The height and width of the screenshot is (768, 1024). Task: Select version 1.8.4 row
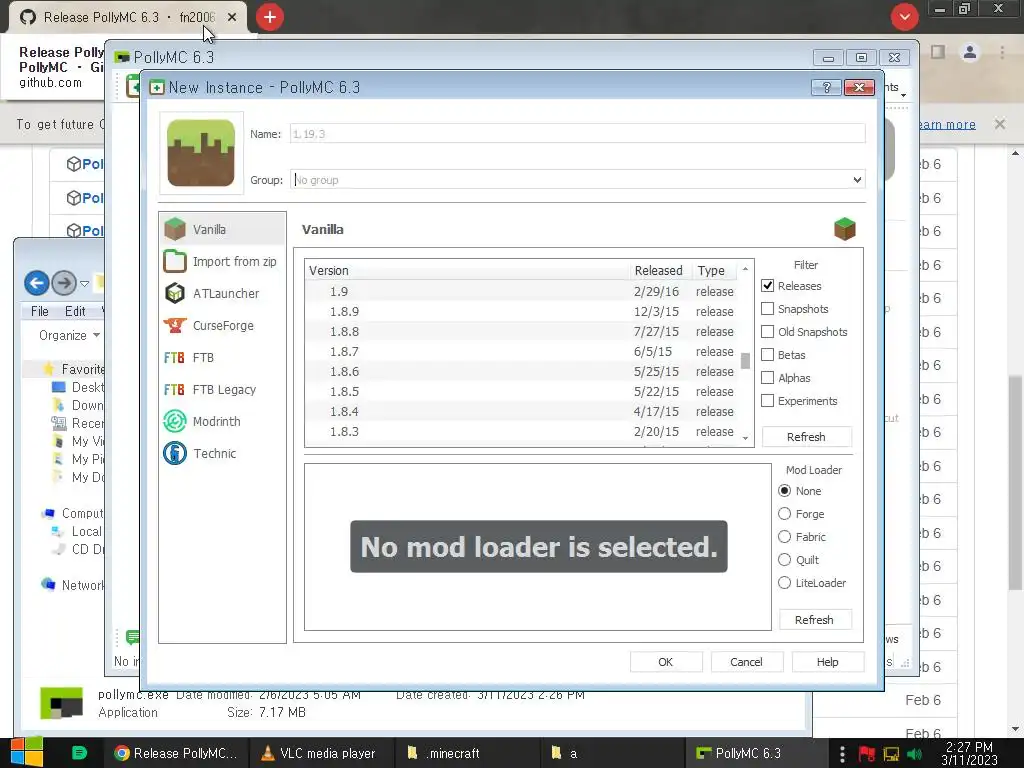(522, 411)
